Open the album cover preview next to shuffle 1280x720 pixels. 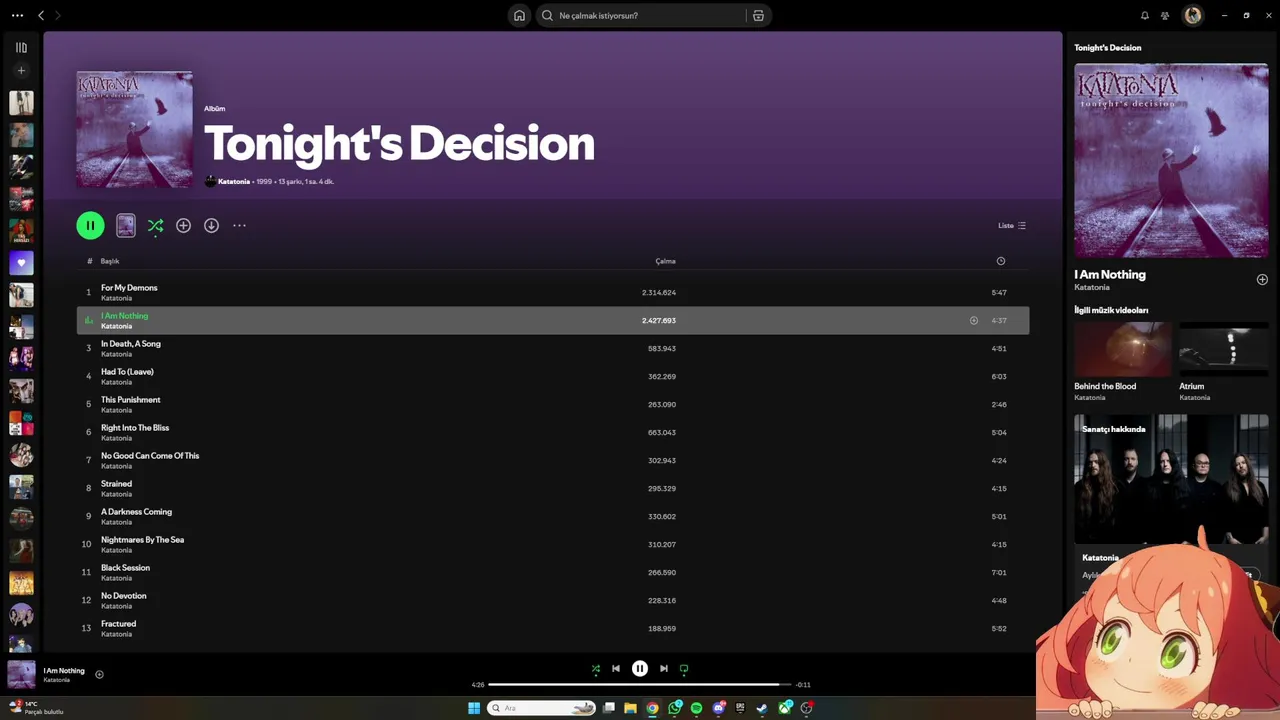pos(126,225)
